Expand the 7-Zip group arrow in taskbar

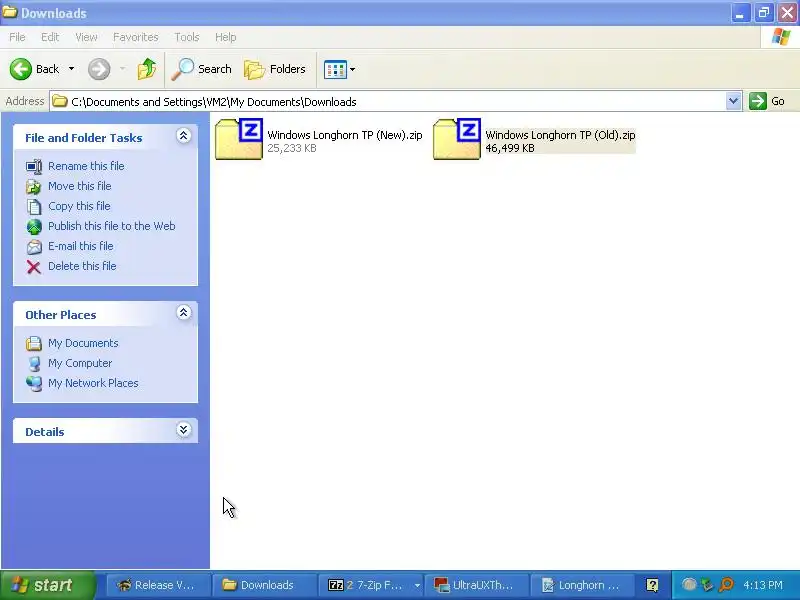click(x=417, y=585)
